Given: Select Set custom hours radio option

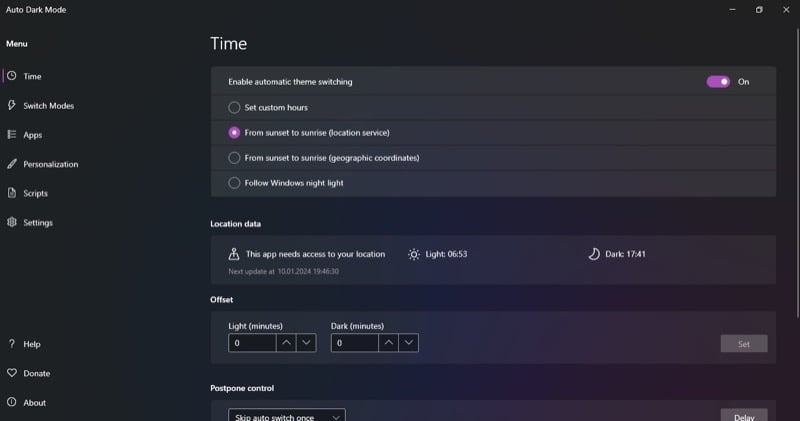Looking at the screenshot, I should click(x=234, y=107).
